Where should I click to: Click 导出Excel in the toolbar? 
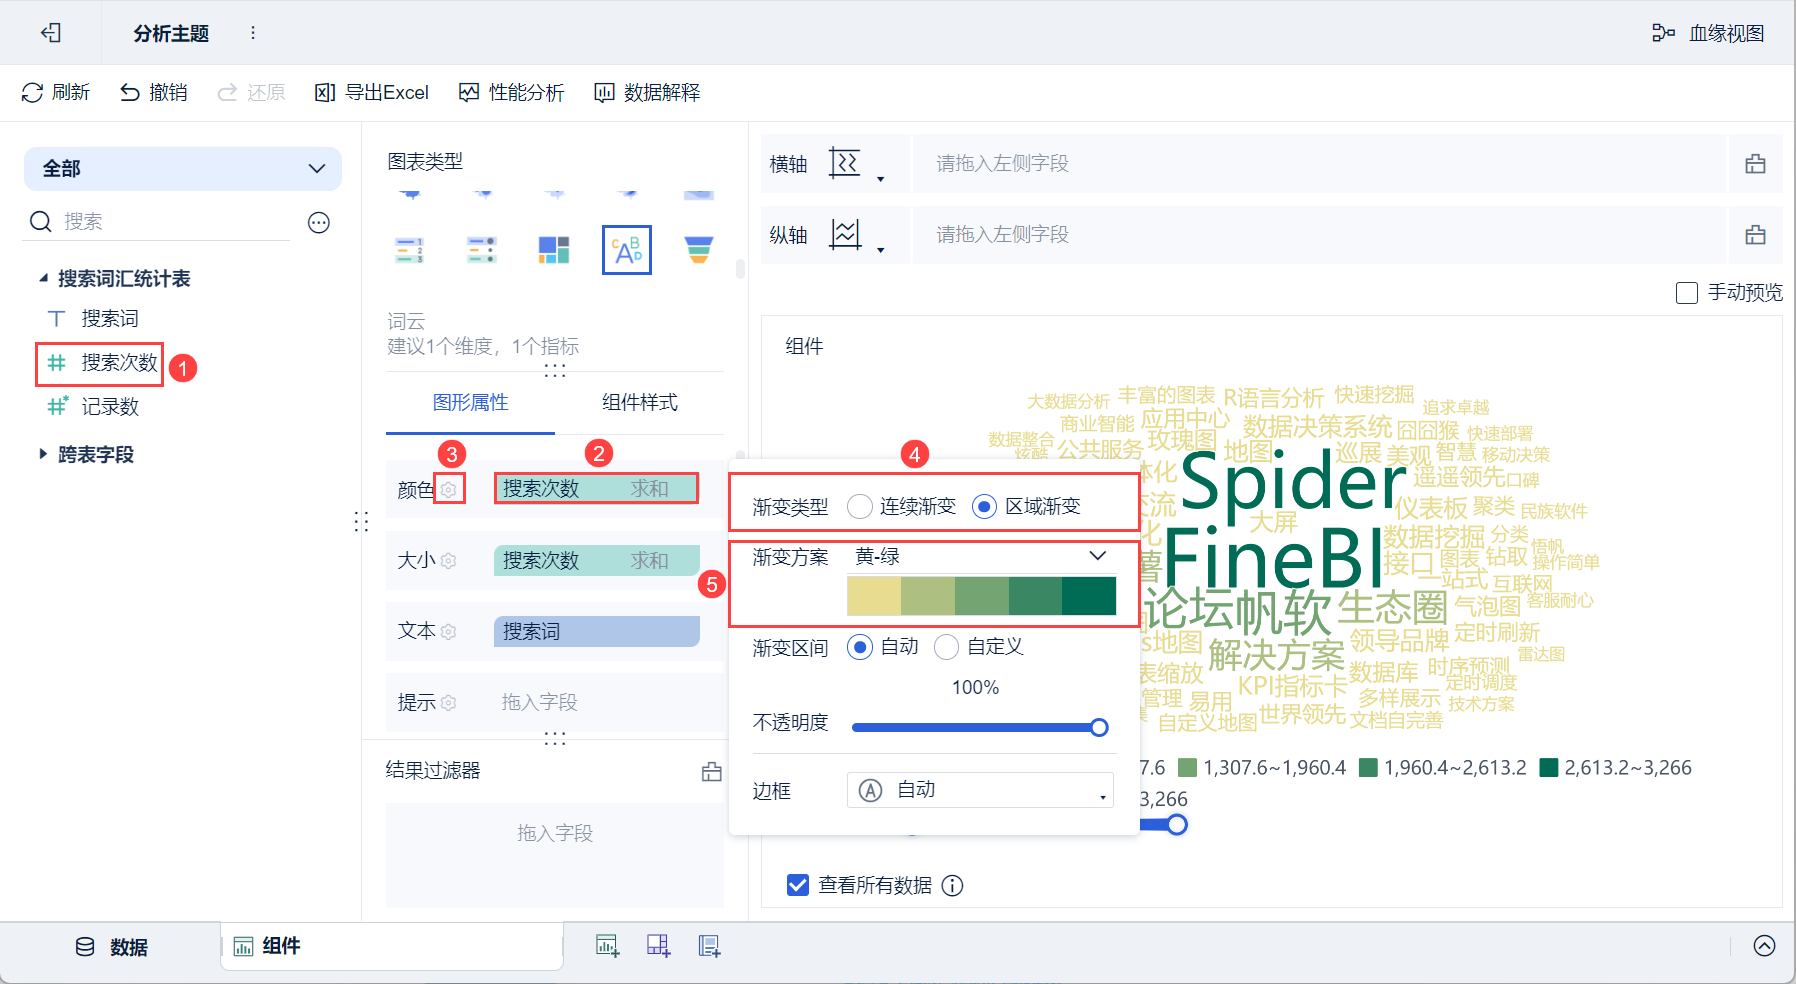[x=372, y=92]
